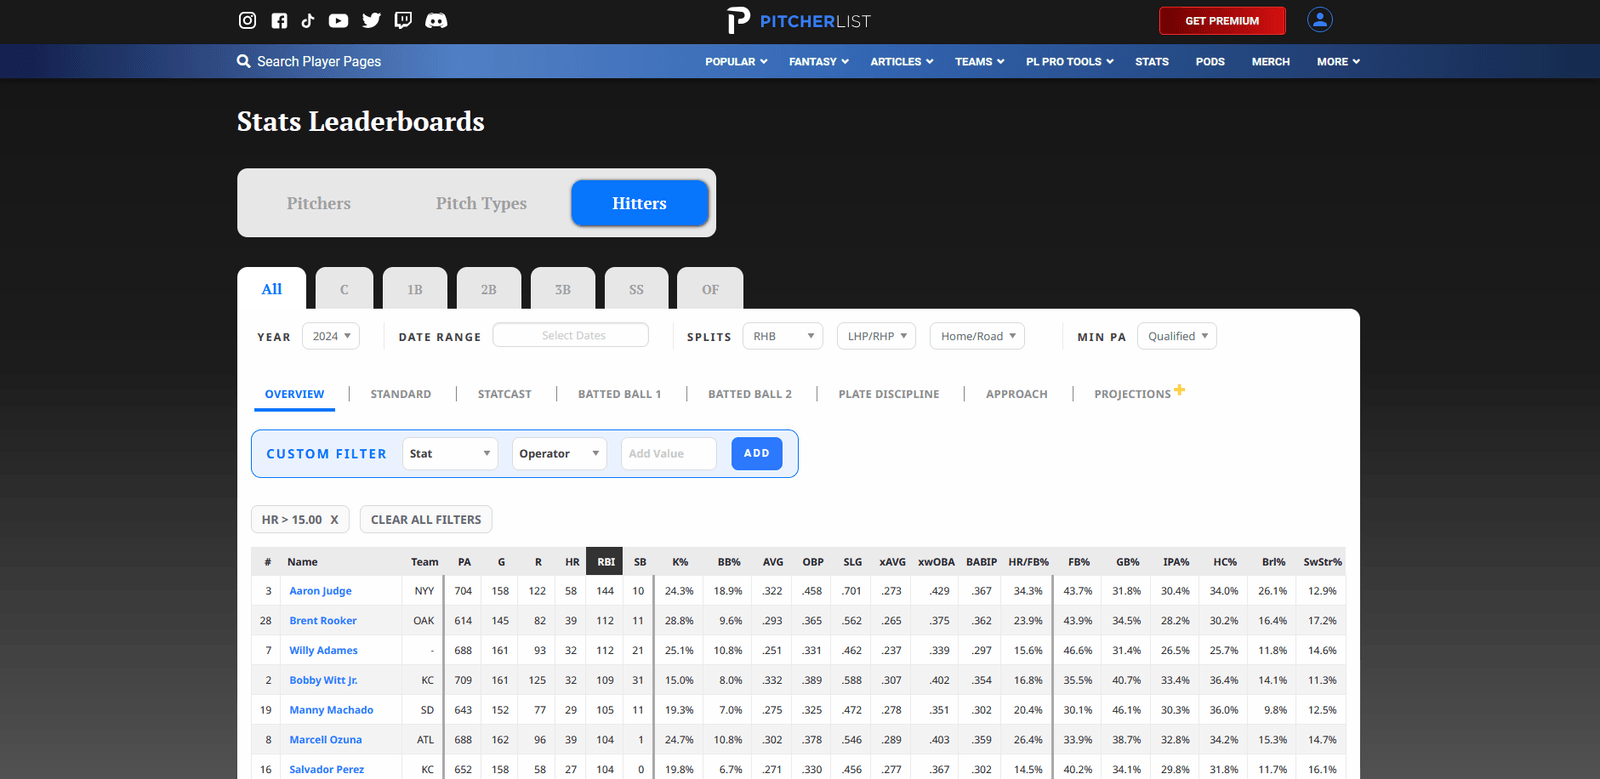The image size is (1600, 779).
Task: Open the Home/Road dropdown
Action: coord(977,336)
